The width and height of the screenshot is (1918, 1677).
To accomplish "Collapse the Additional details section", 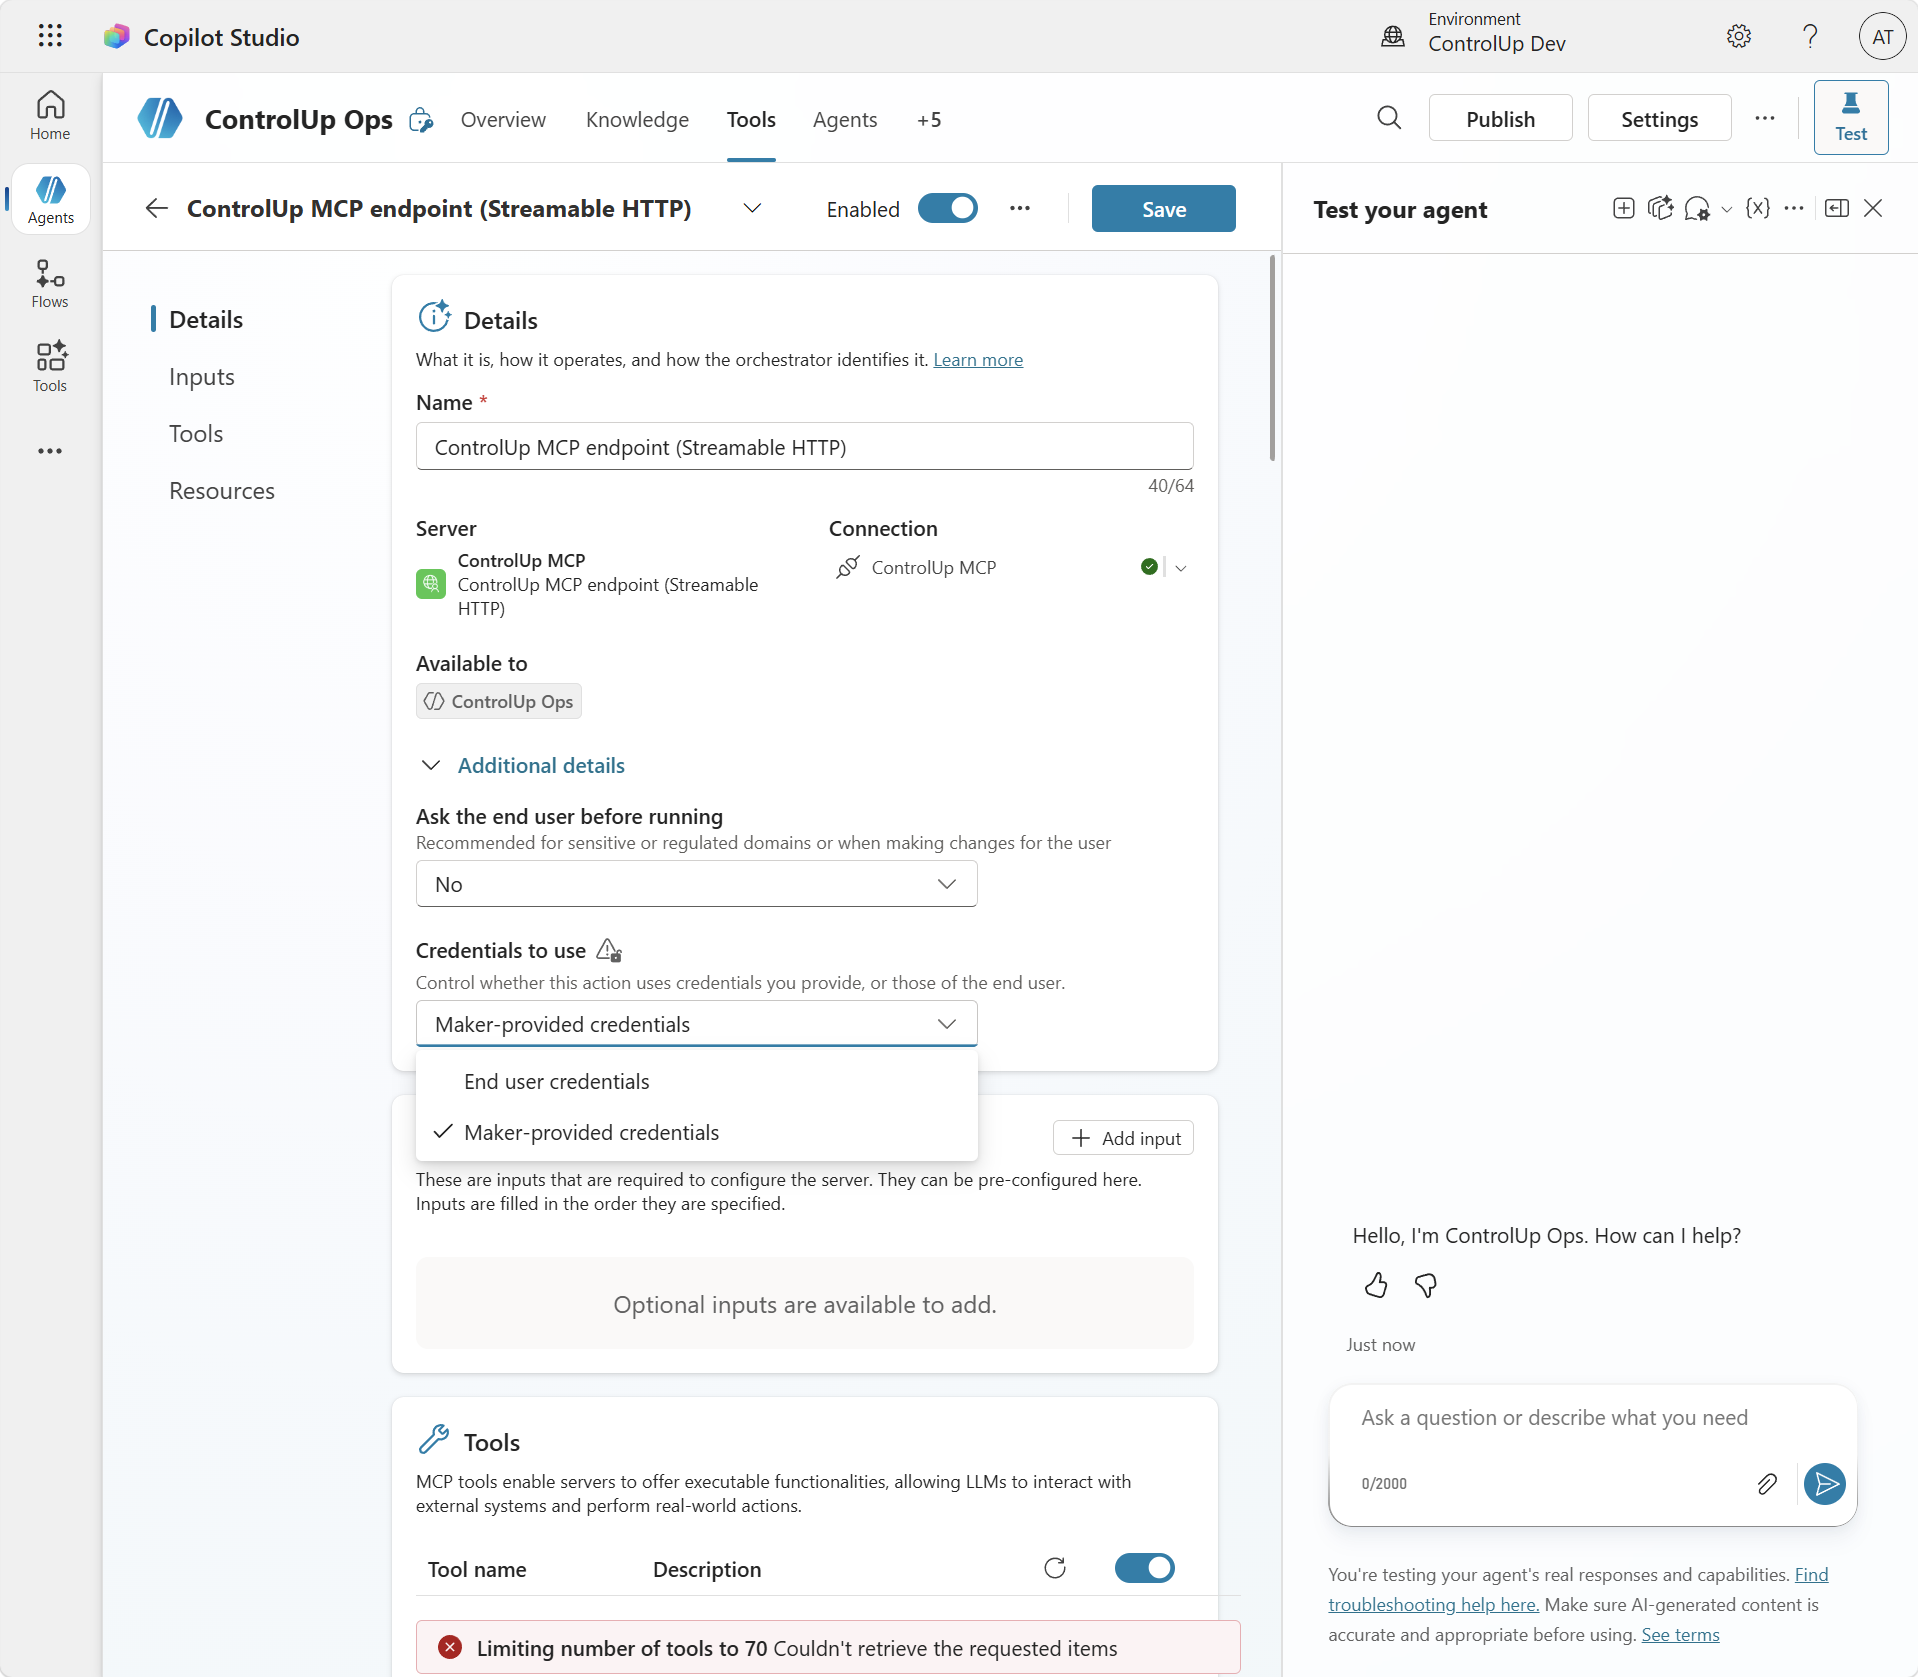I will point(520,765).
